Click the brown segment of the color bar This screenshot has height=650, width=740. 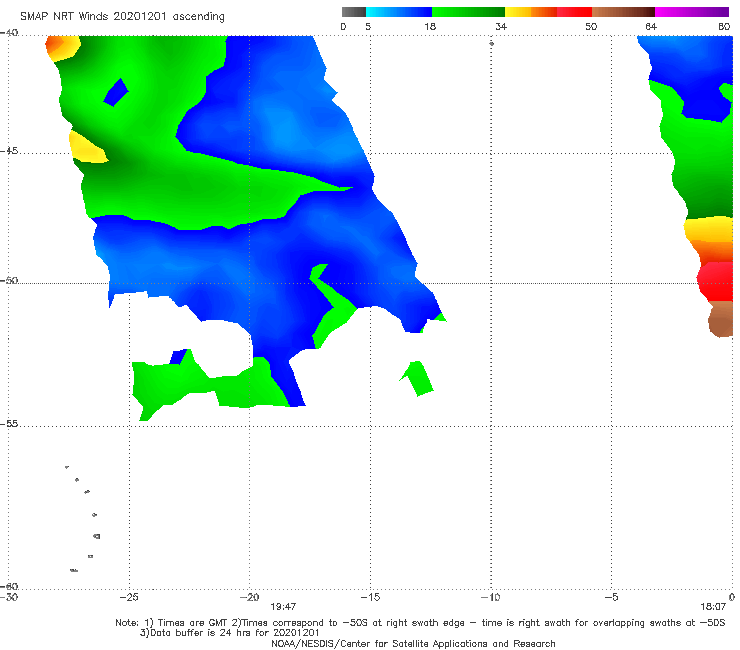(x=623, y=12)
